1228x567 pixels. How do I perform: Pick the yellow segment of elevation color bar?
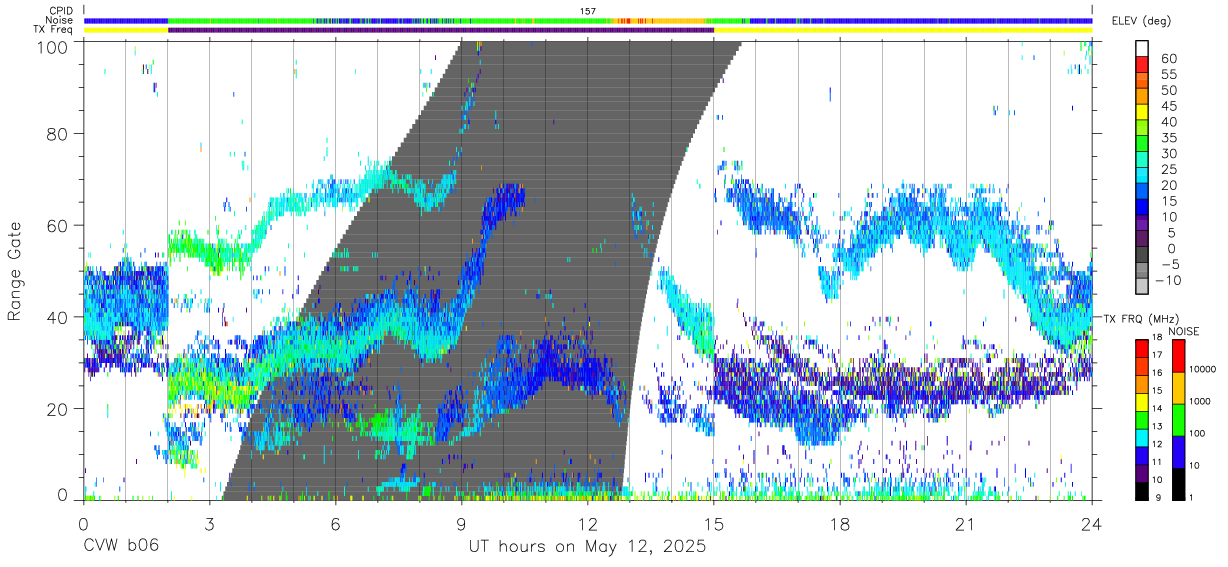click(1142, 112)
